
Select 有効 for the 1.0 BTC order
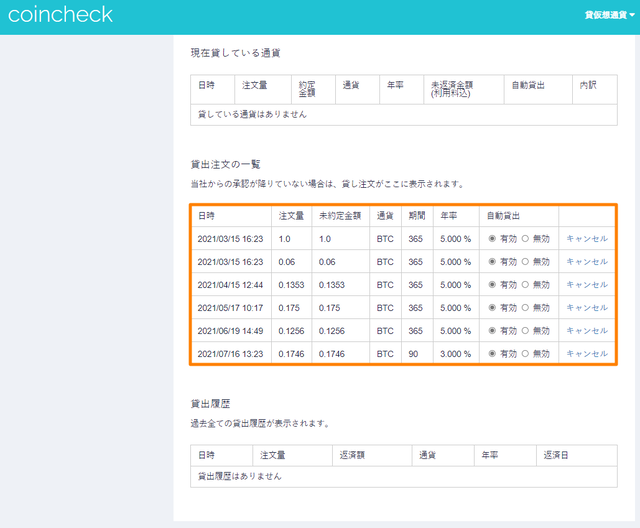click(x=492, y=239)
